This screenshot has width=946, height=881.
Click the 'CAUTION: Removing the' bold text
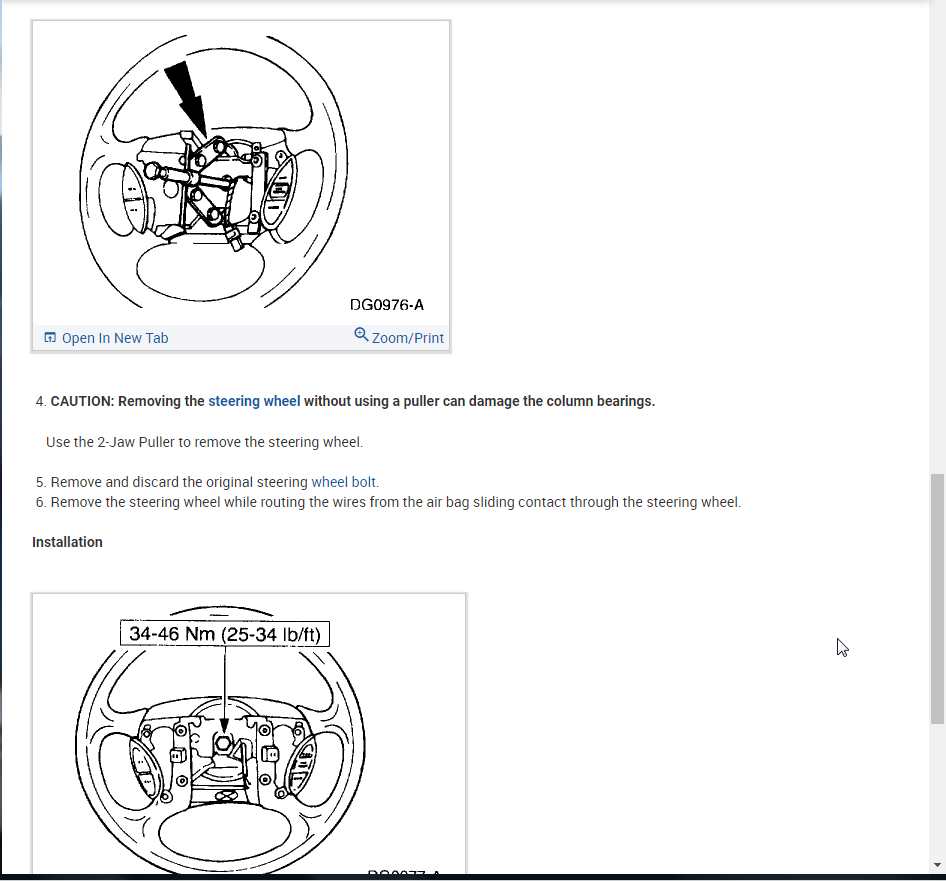click(x=127, y=401)
